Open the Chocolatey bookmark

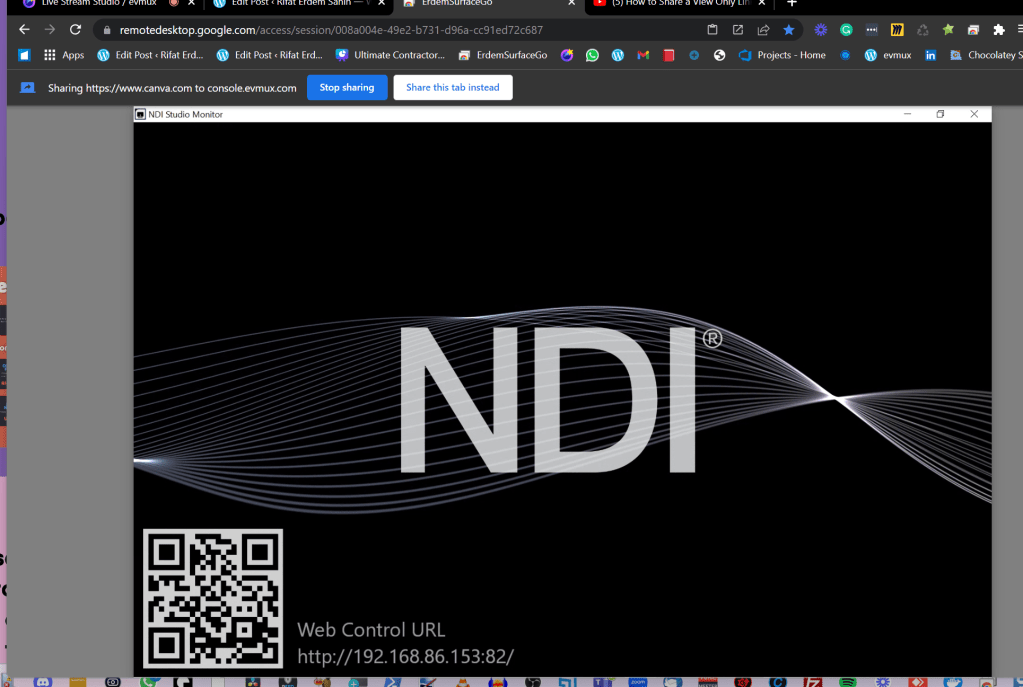(x=986, y=55)
